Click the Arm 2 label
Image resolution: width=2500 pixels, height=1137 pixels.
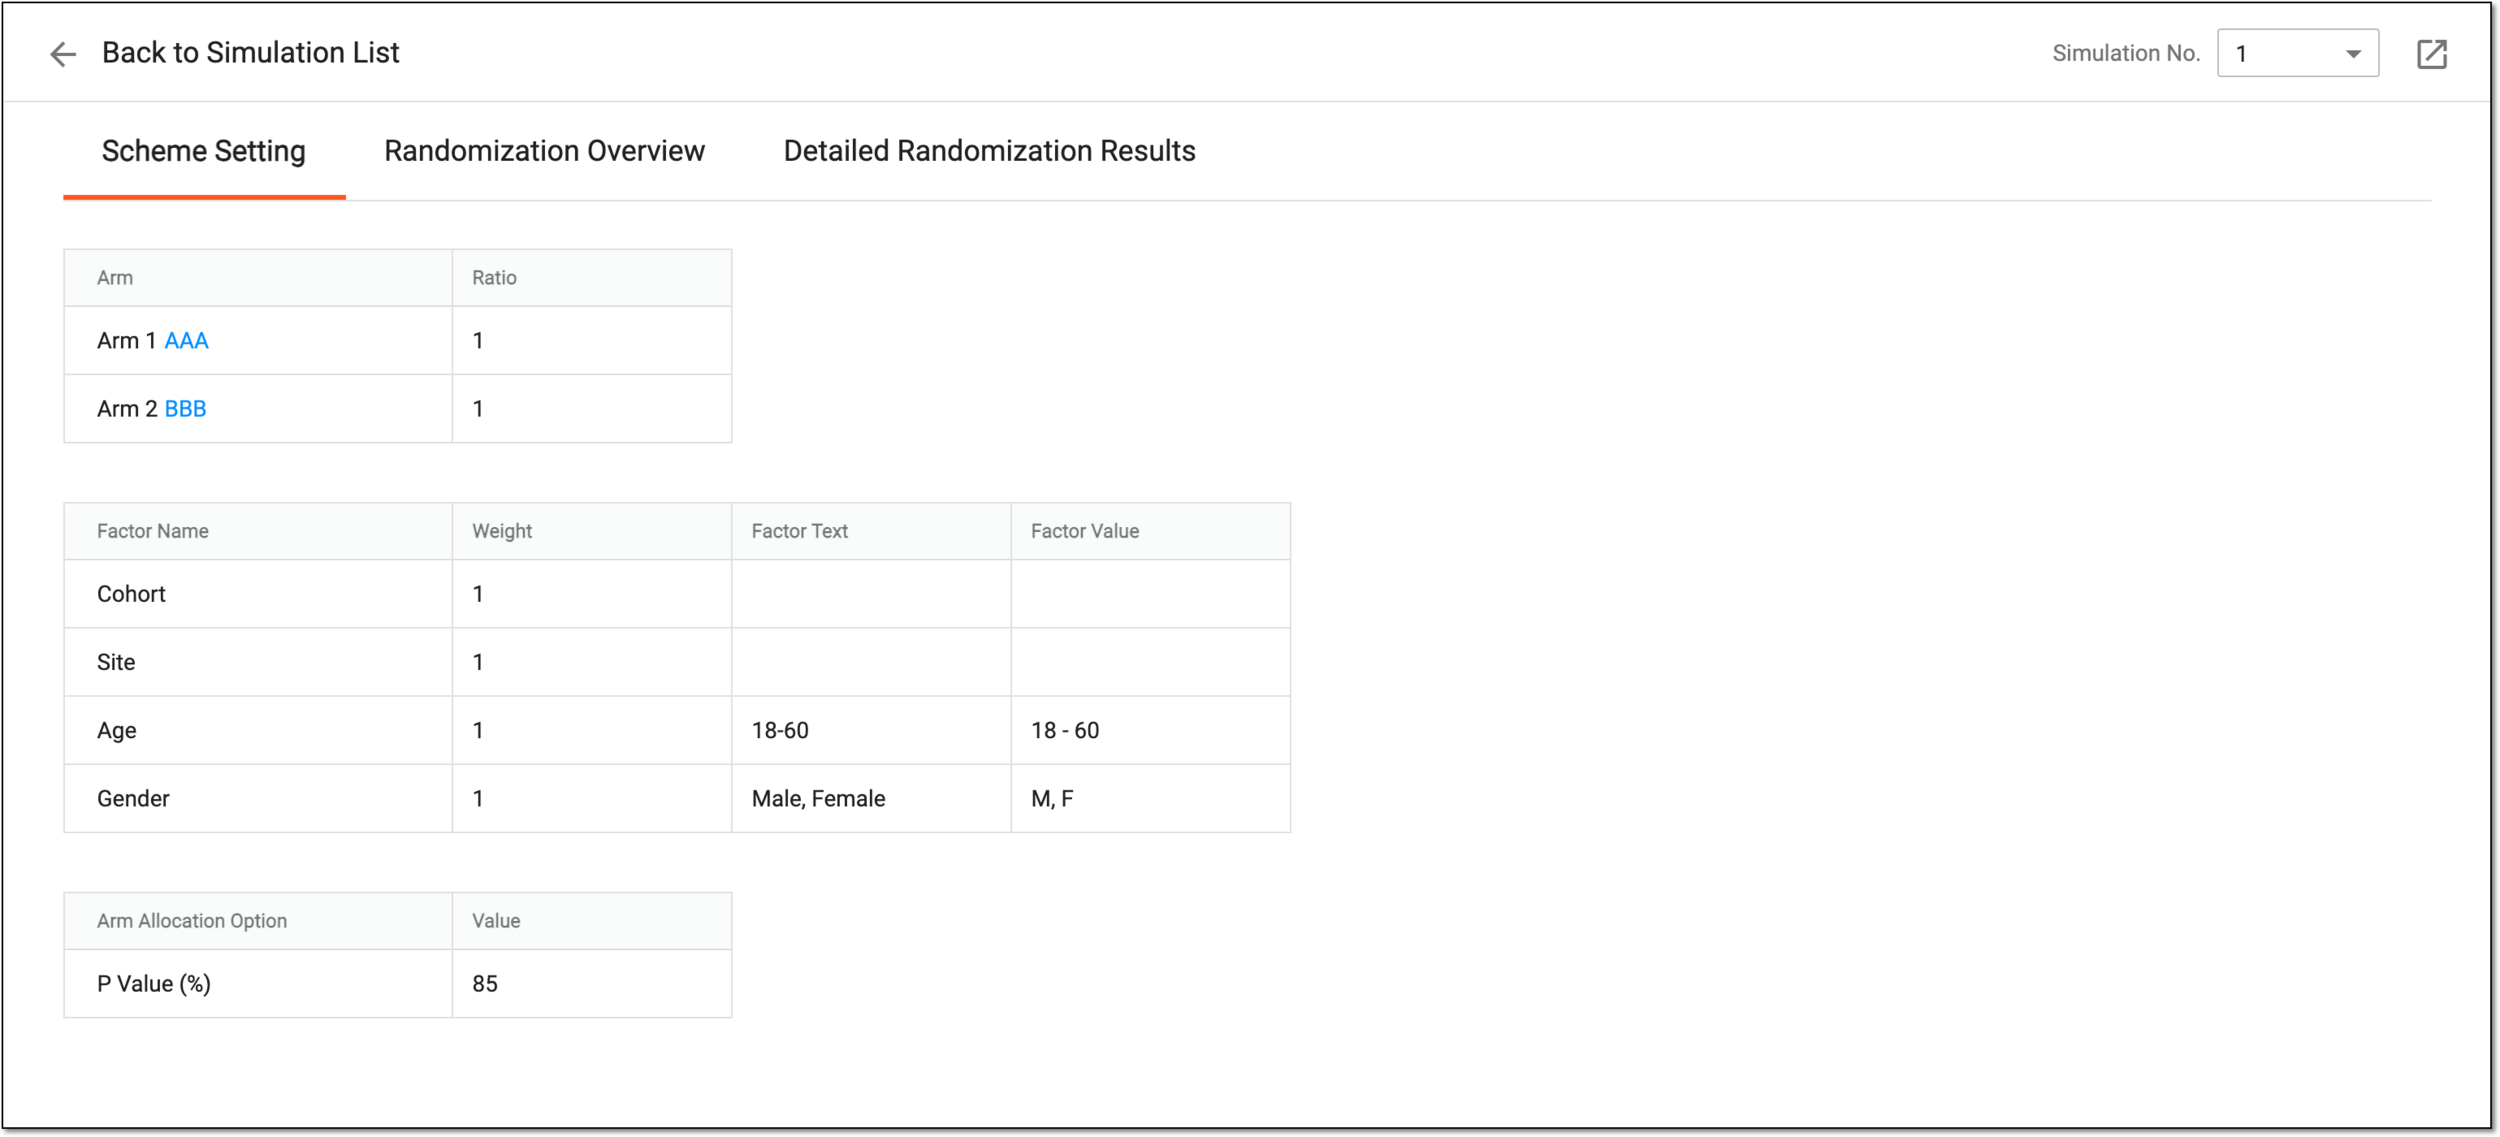click(127, 409)
